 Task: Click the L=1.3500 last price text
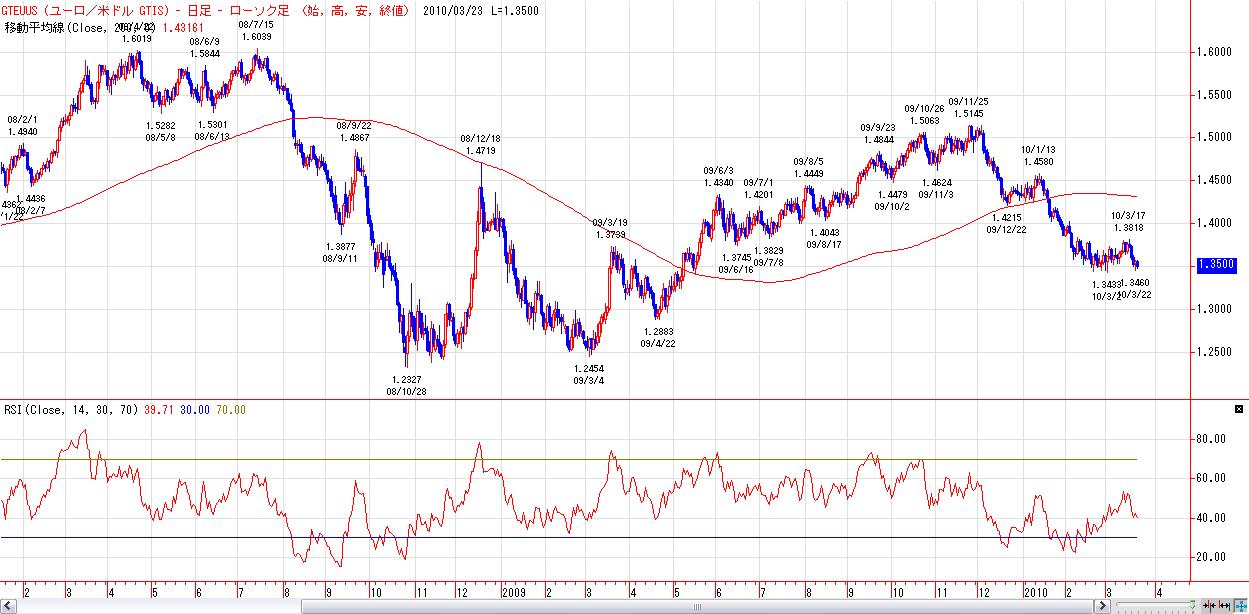[515, 10]
